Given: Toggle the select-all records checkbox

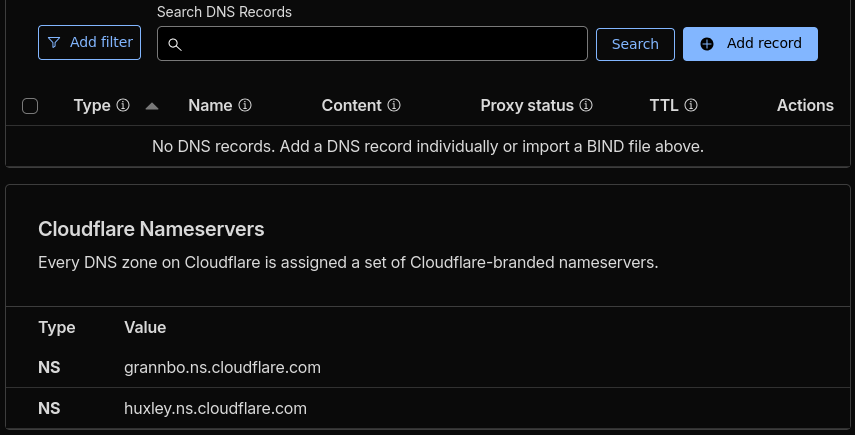Looking at the screenshot, I should (x=30, y=106).
